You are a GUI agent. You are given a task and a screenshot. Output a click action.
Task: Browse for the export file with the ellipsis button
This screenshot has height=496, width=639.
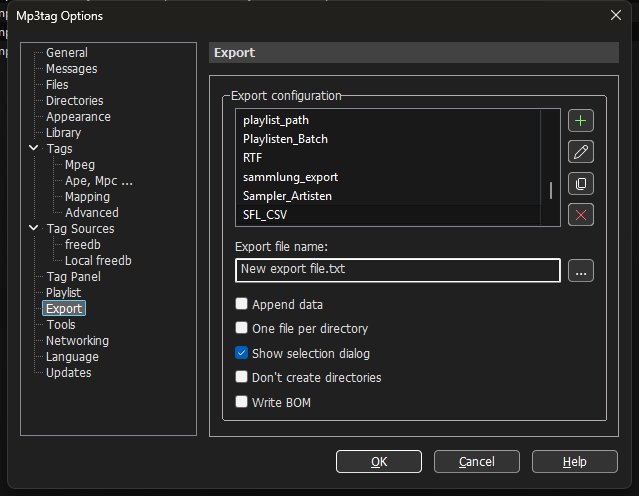pyautogui.click(x=581, y=271)
